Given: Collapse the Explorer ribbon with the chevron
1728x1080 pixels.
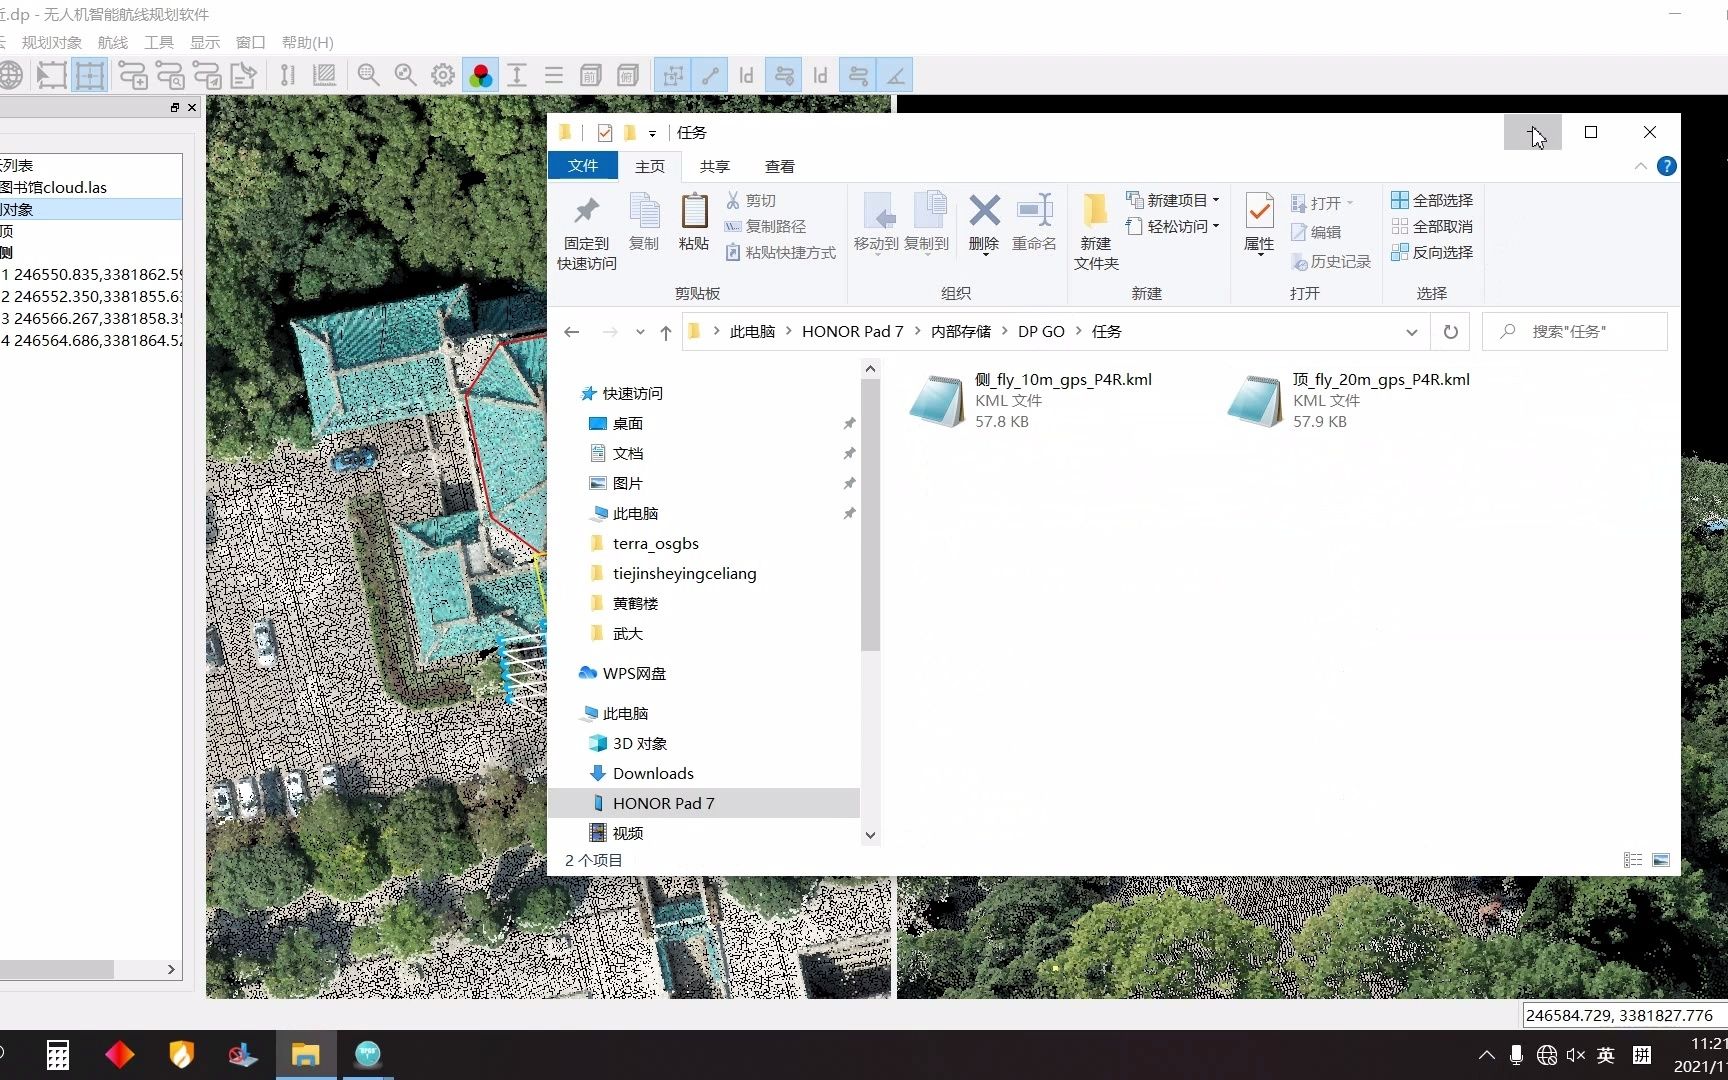Looking at the screenshot, I should 1640,166.
